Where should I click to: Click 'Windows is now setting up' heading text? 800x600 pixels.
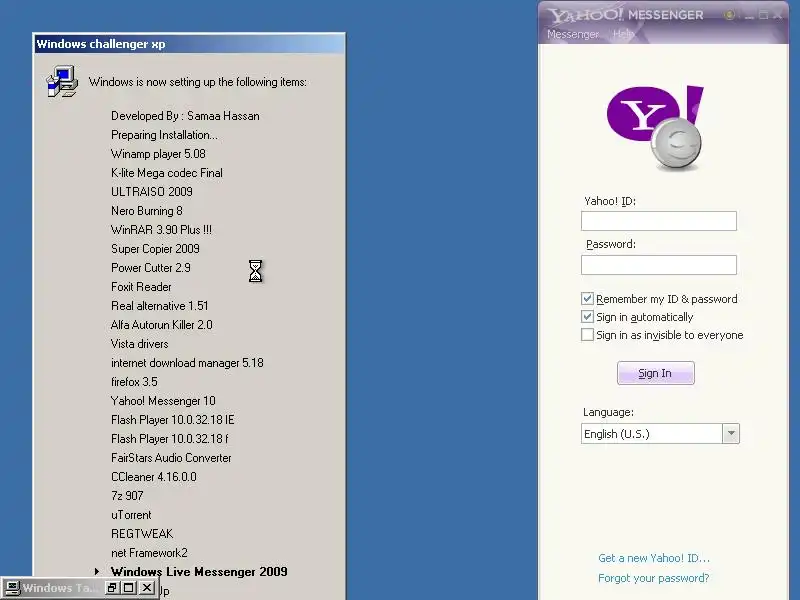point(198,82)
